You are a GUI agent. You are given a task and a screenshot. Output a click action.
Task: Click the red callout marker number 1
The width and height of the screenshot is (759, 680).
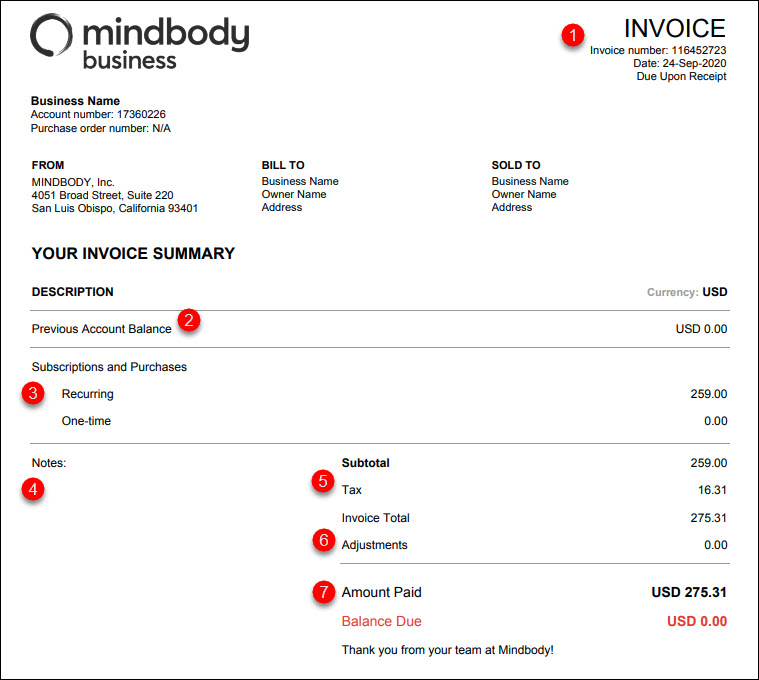click(573, 35)
